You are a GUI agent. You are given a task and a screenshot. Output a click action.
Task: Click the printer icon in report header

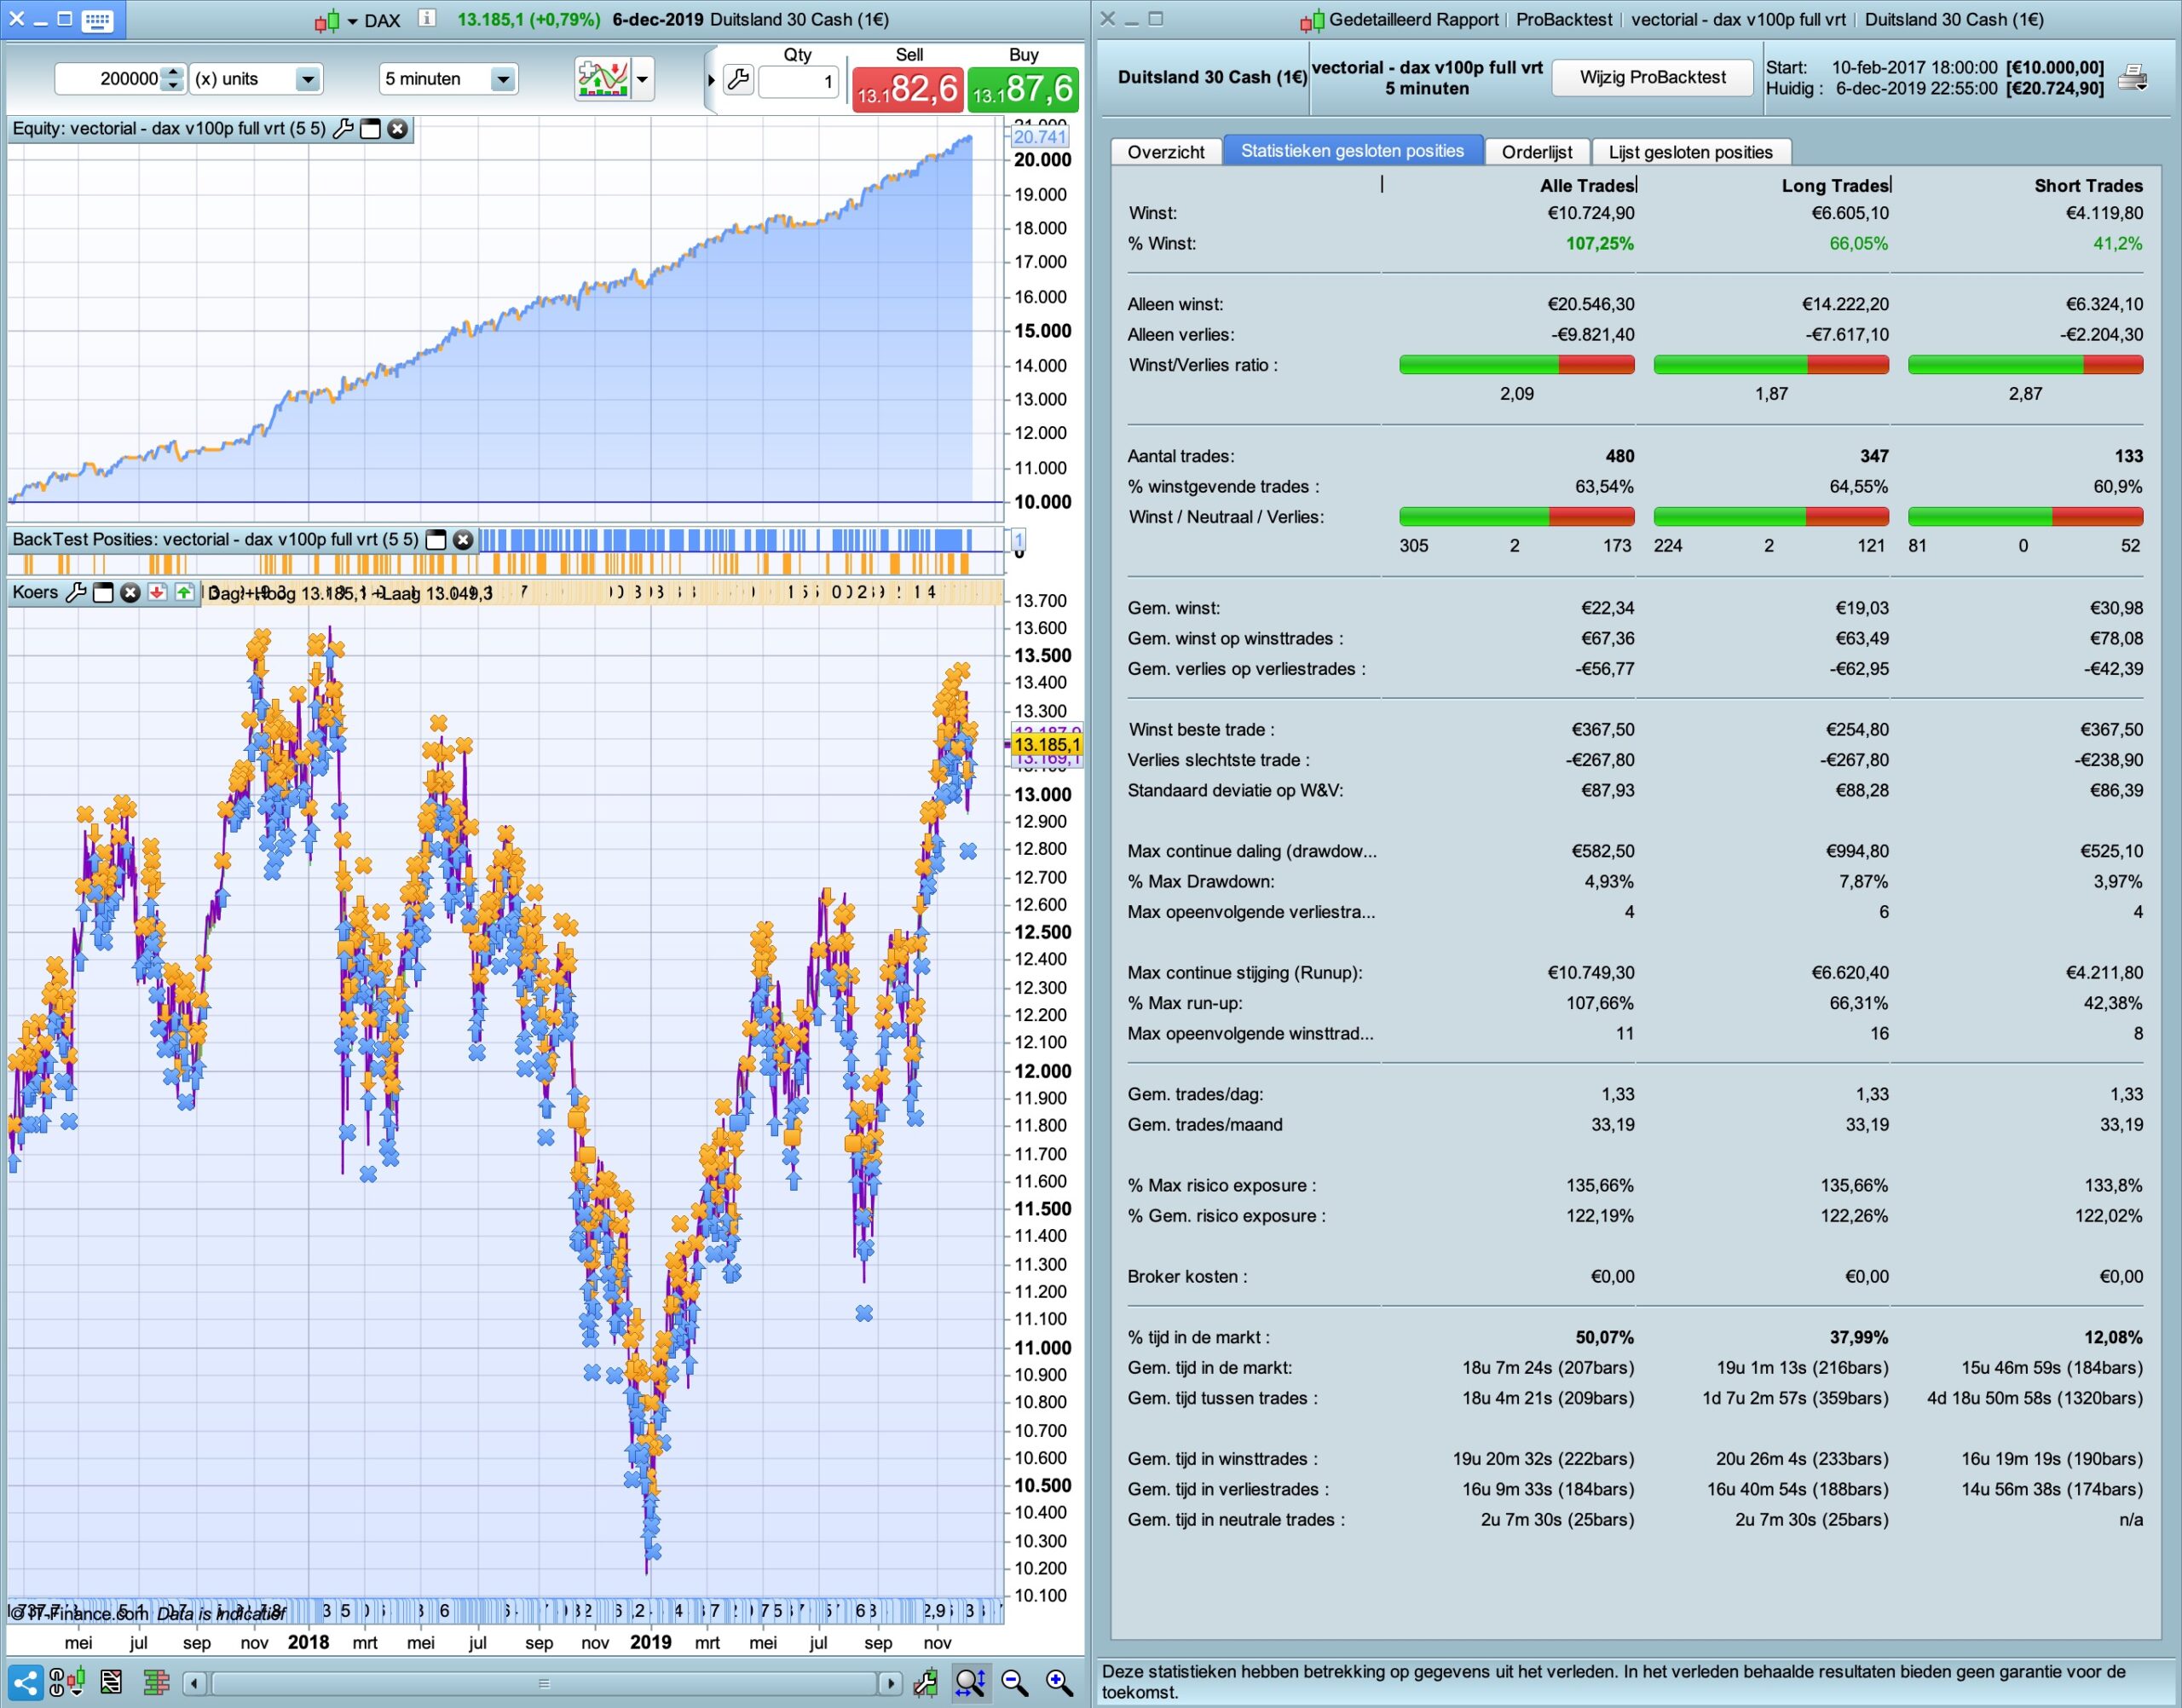[2133, 78]
